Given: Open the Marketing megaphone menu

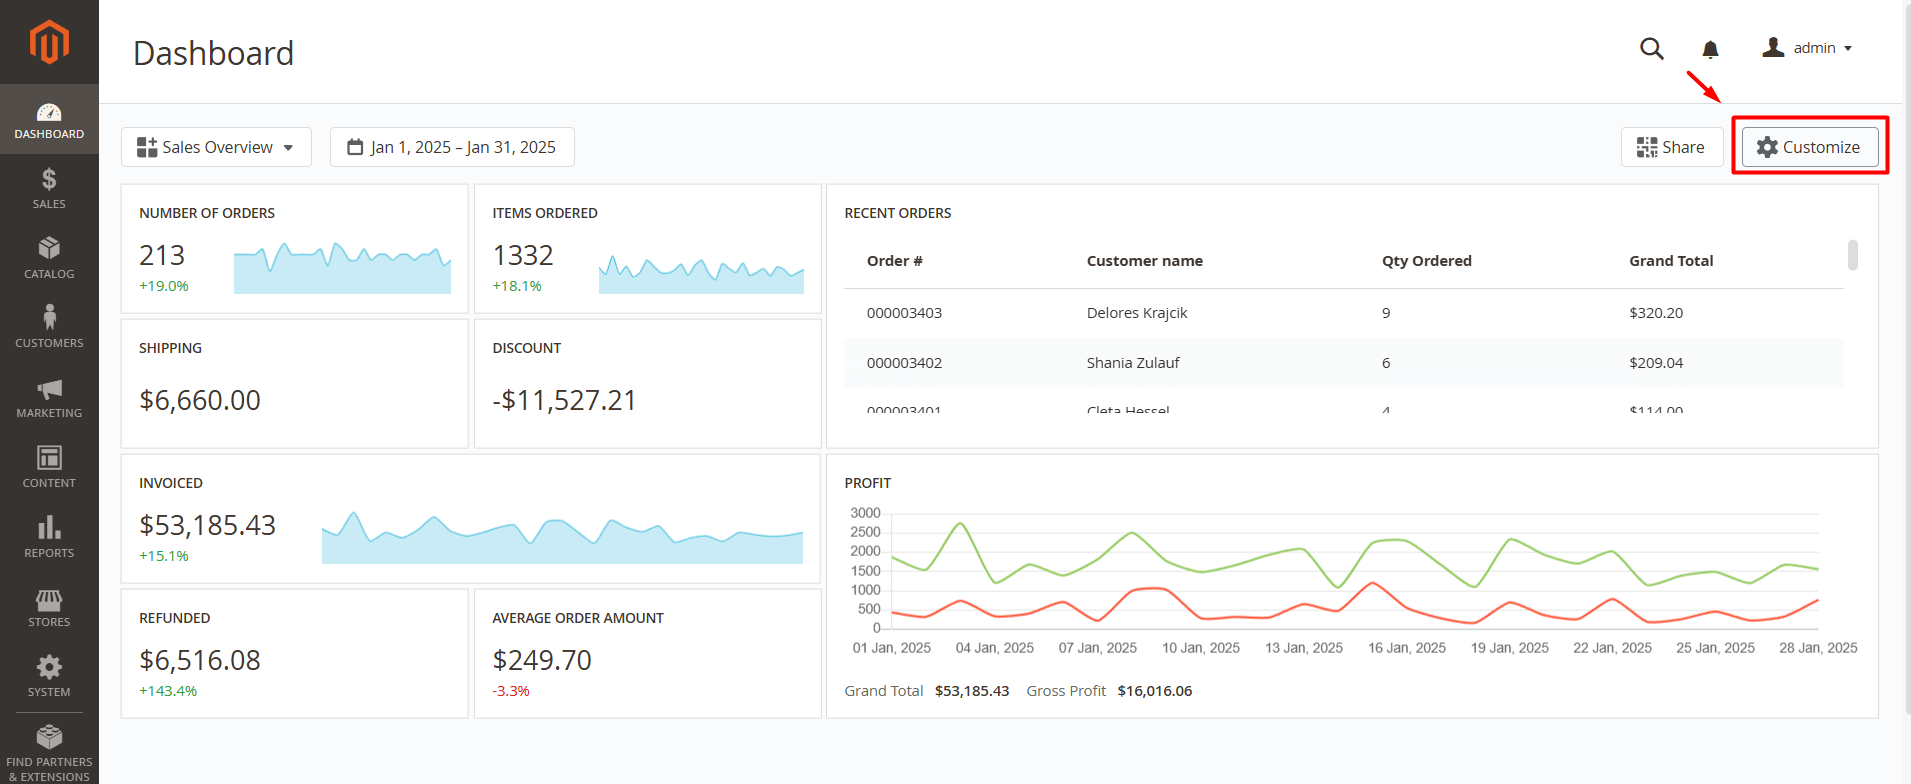Looking at the screenshot, I should coord(49,397).
